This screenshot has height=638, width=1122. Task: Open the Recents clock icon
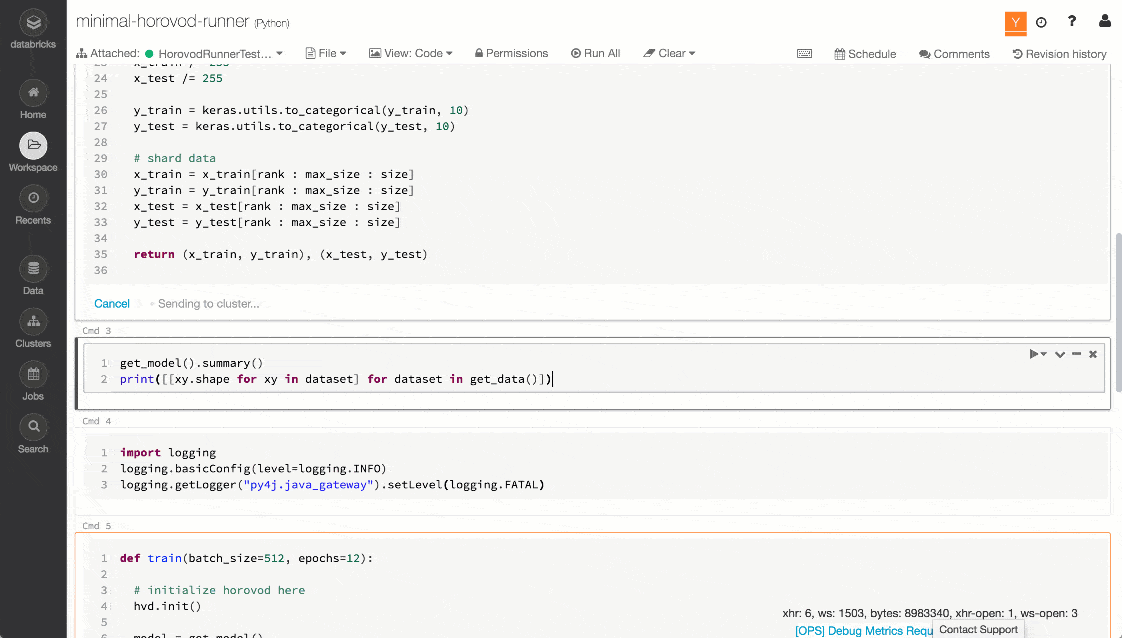tap(33, 198)
